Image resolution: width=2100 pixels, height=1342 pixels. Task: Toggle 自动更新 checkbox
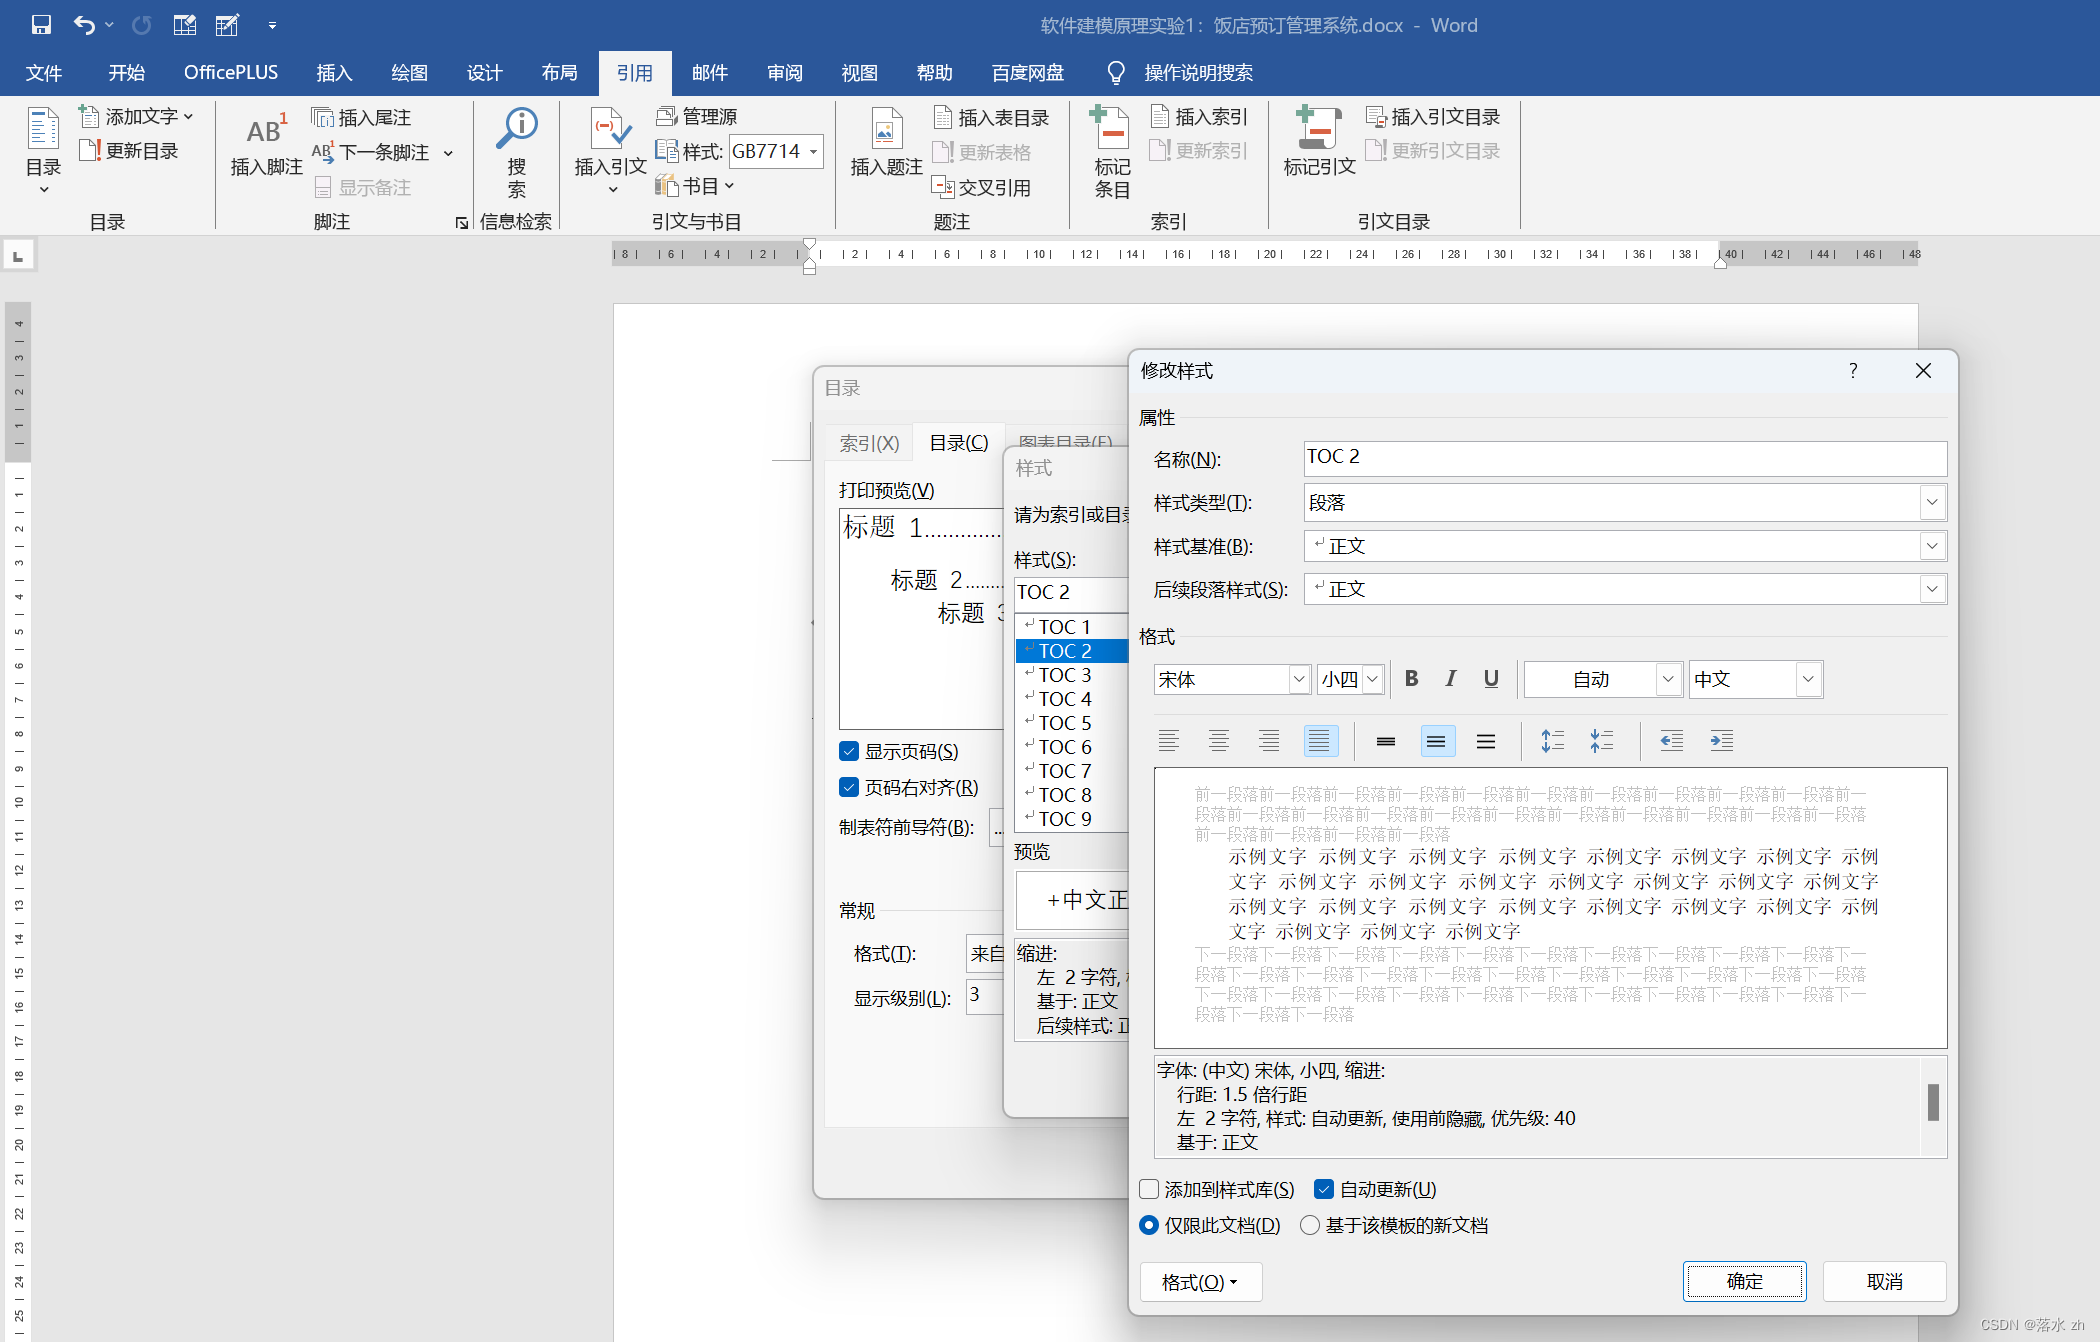[1324, 1189]
